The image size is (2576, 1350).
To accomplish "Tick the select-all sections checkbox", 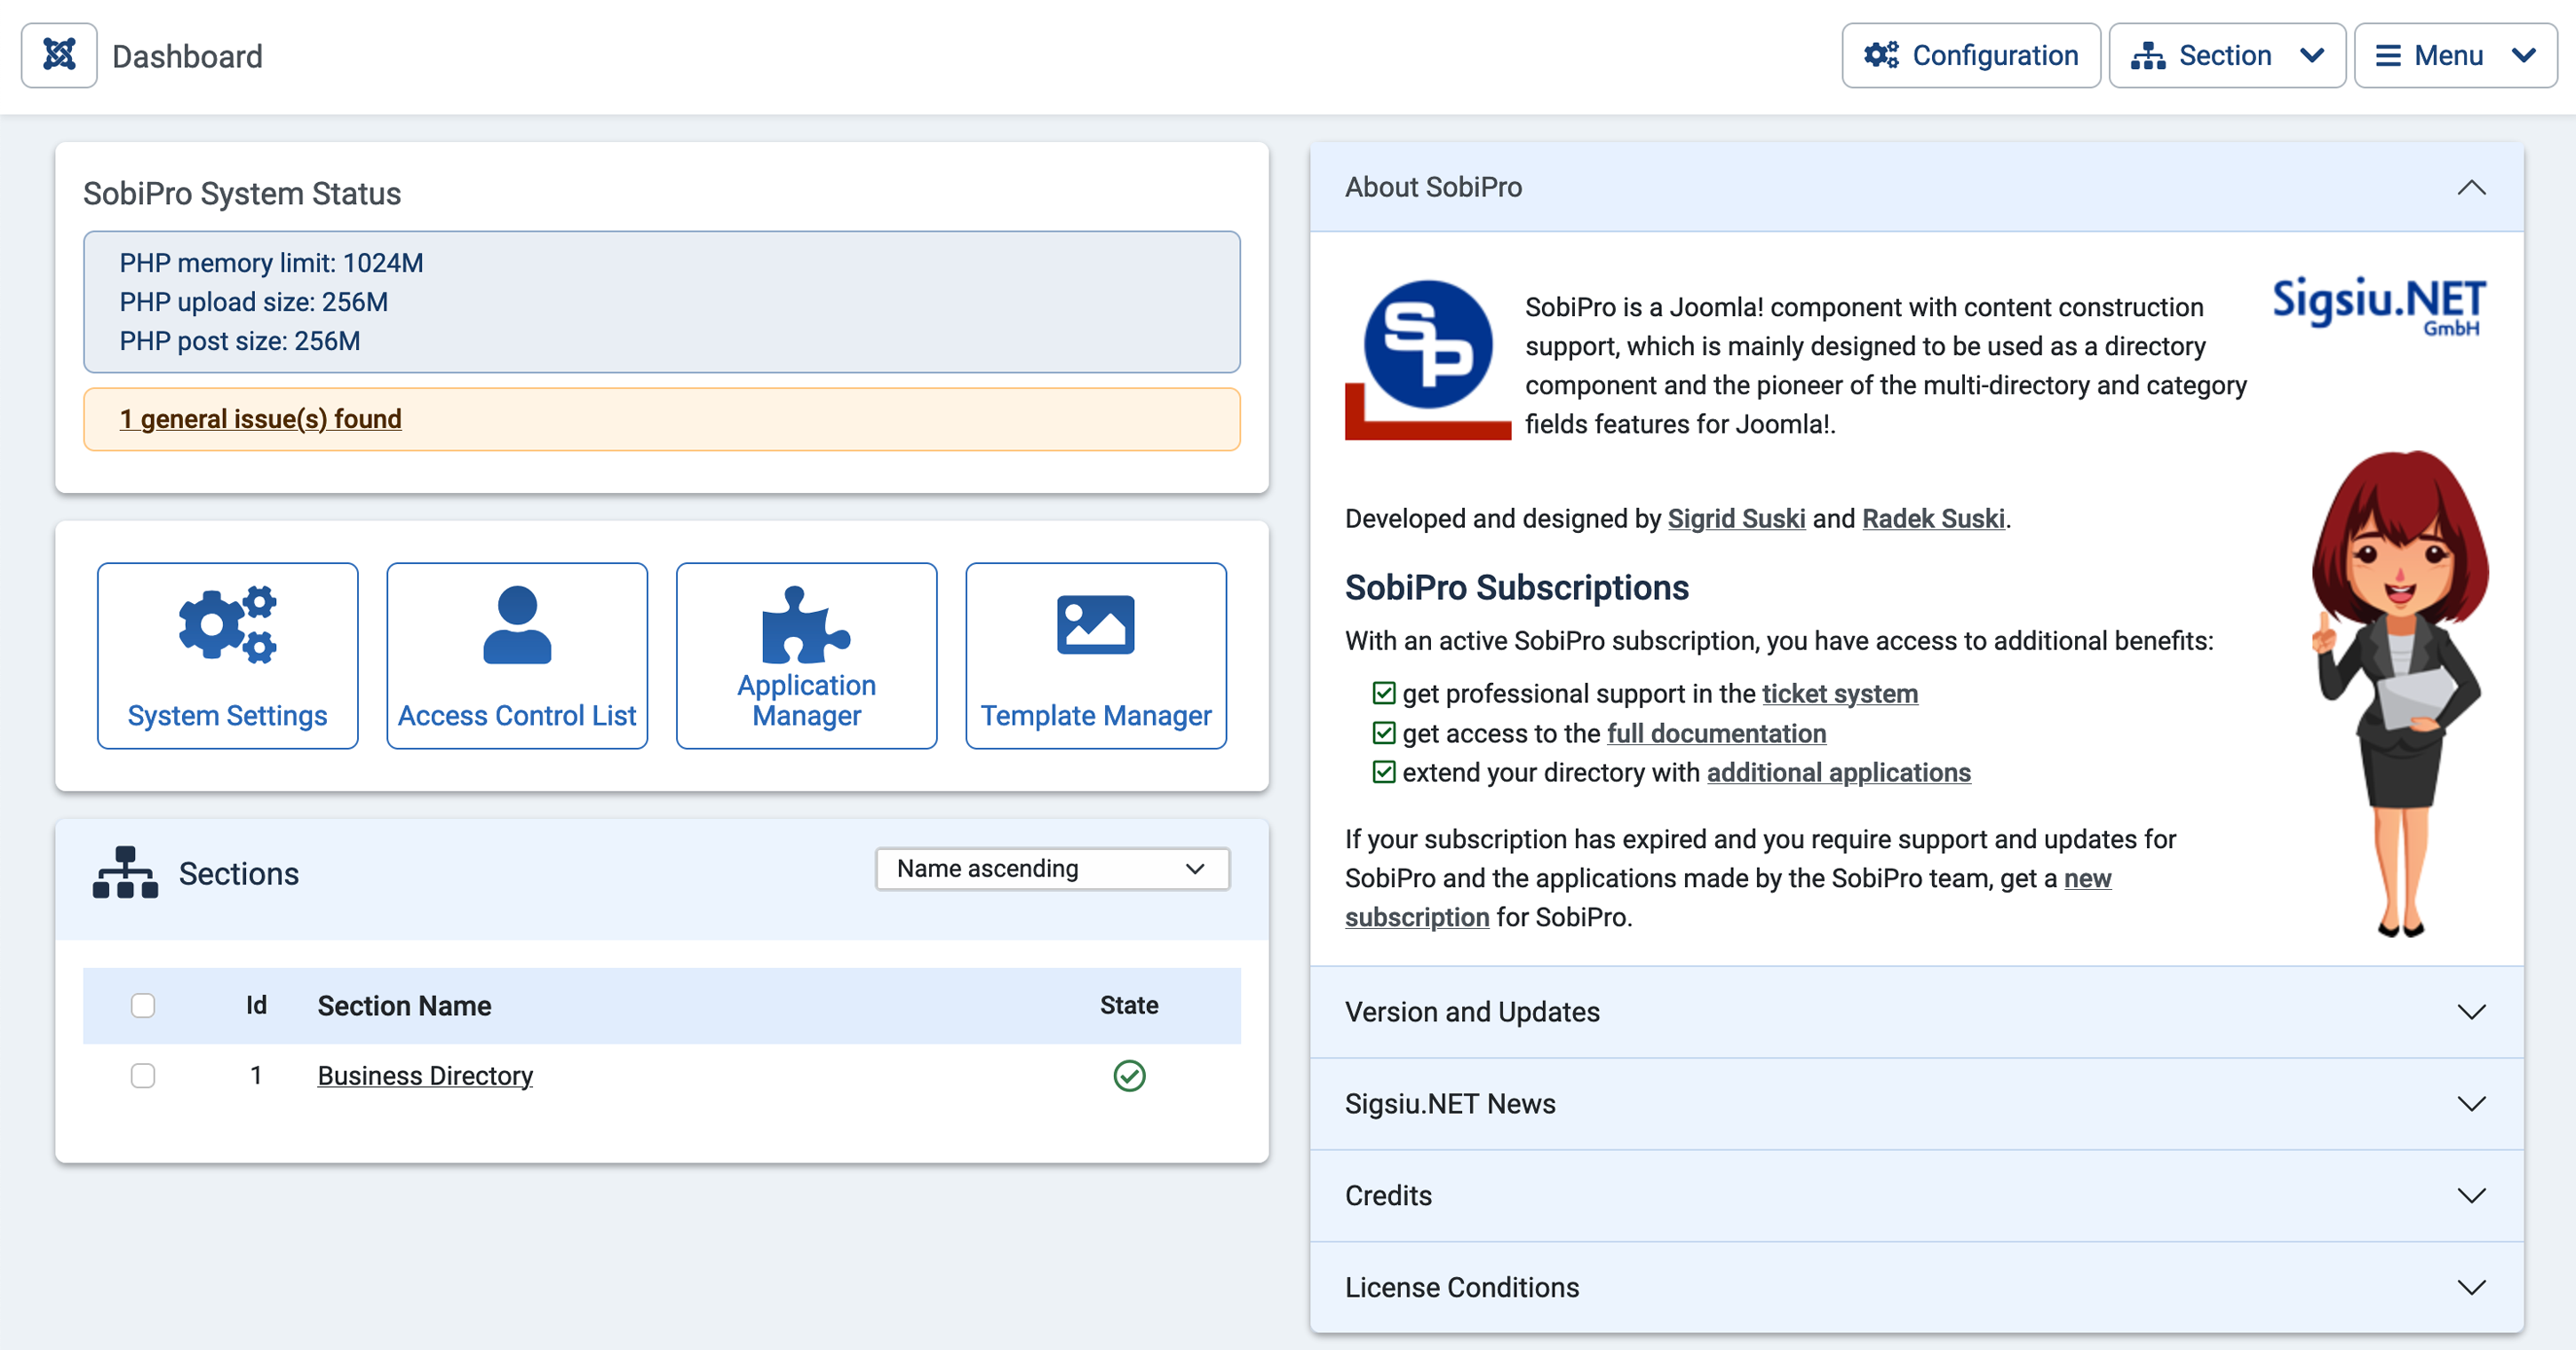I will pos(143,1005).
